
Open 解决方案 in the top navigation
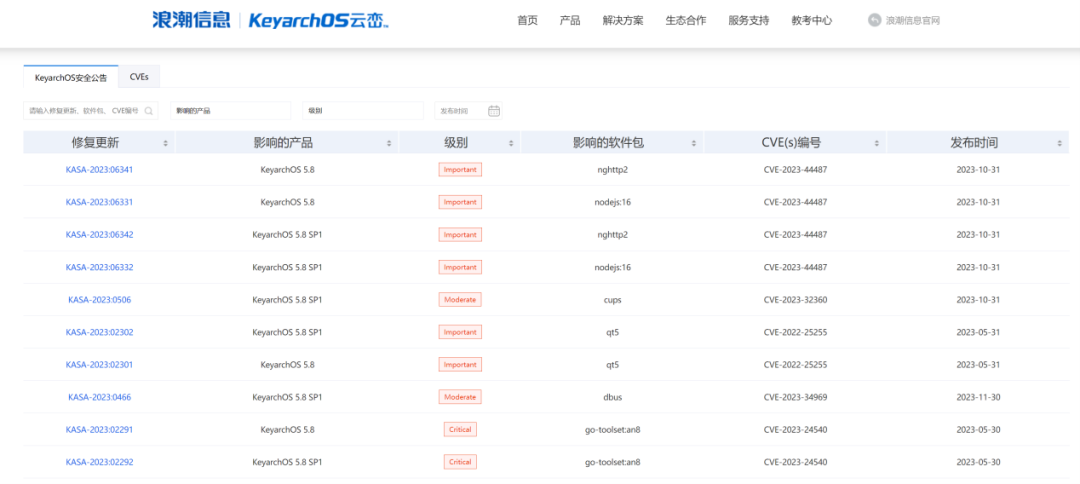623,20
